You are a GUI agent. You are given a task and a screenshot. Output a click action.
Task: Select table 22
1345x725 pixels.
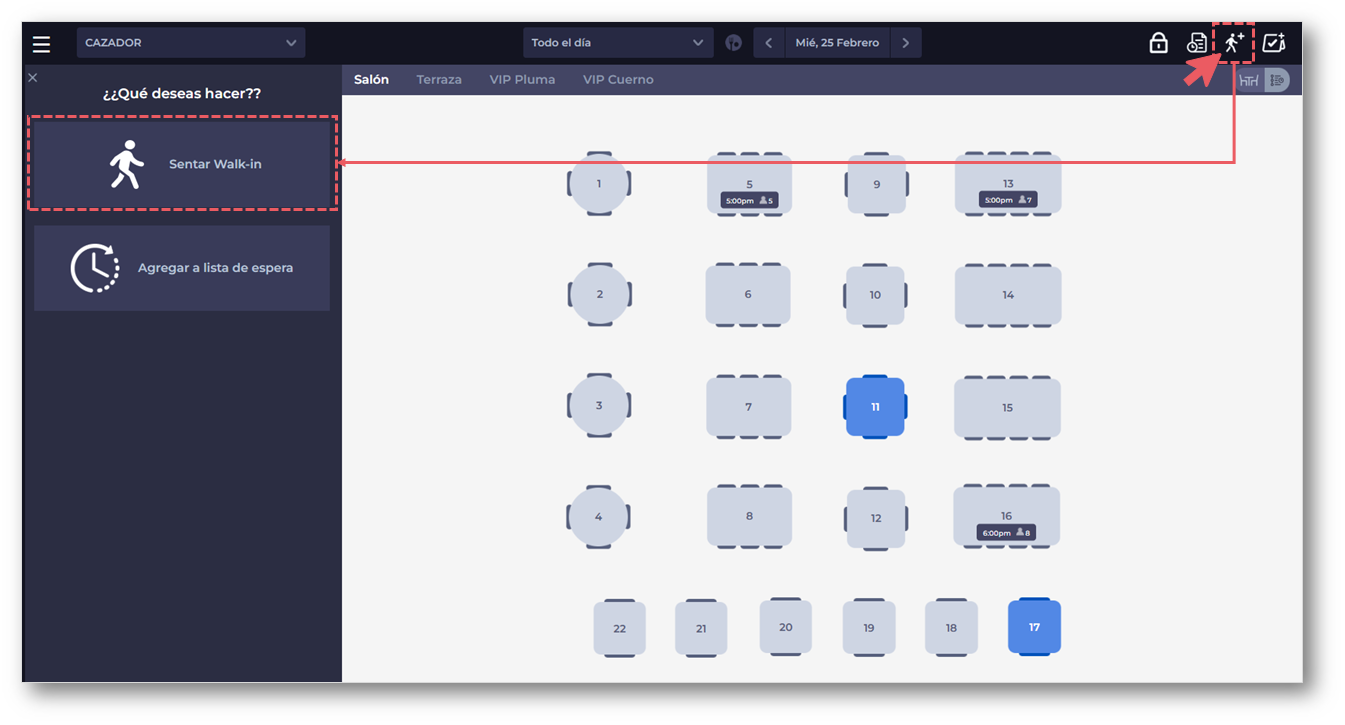[620, 628]
